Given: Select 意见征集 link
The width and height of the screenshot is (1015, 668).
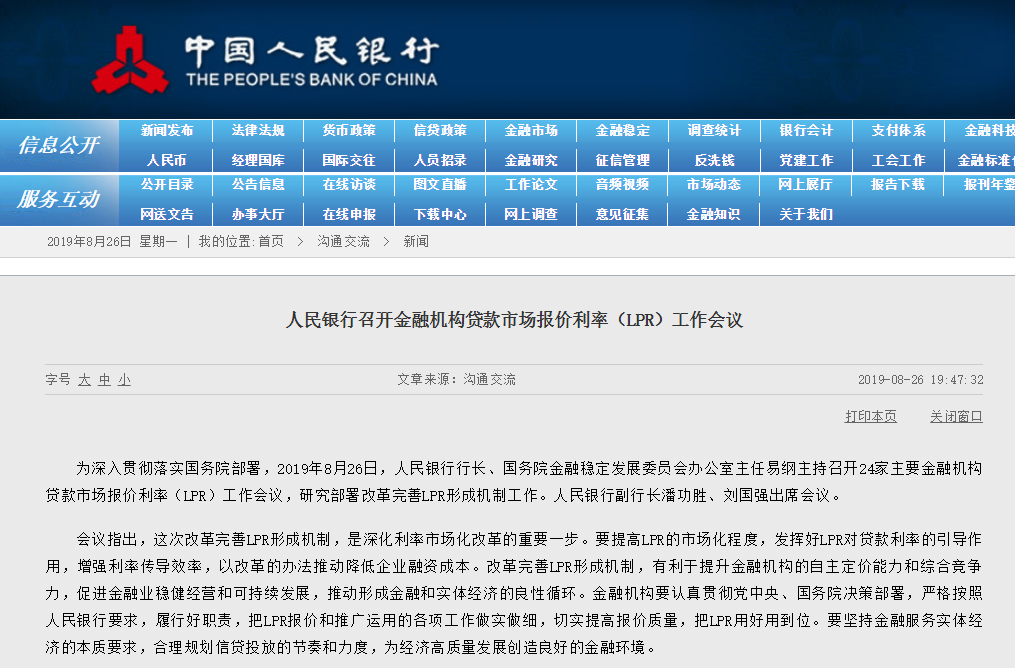Looking at the screenshot, I should 623,214.
